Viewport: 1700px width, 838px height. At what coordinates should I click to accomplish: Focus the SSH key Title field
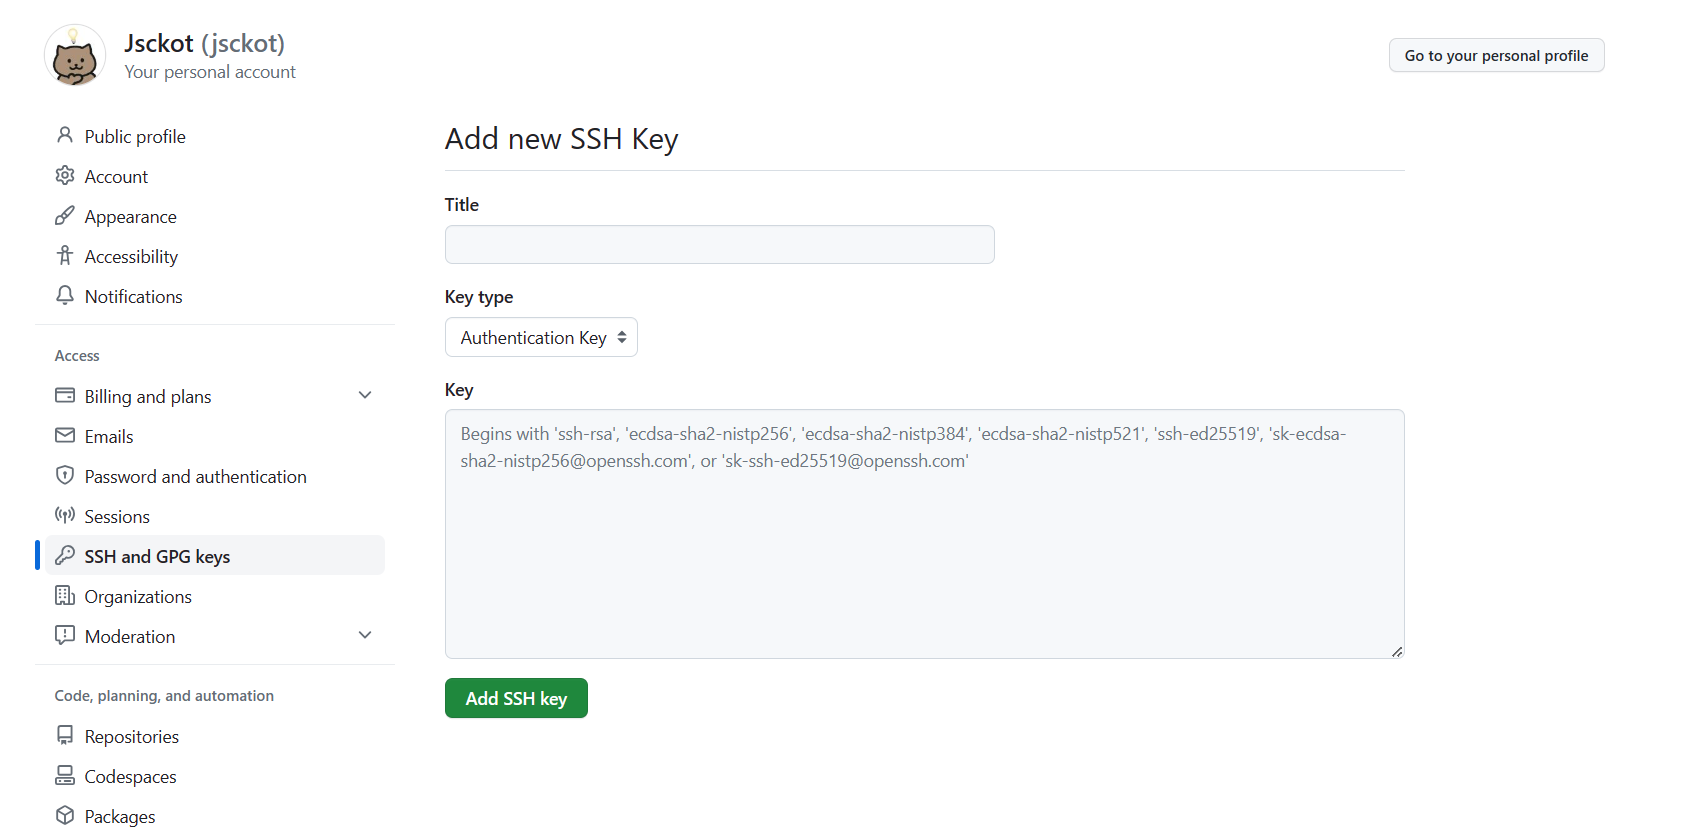720,244
